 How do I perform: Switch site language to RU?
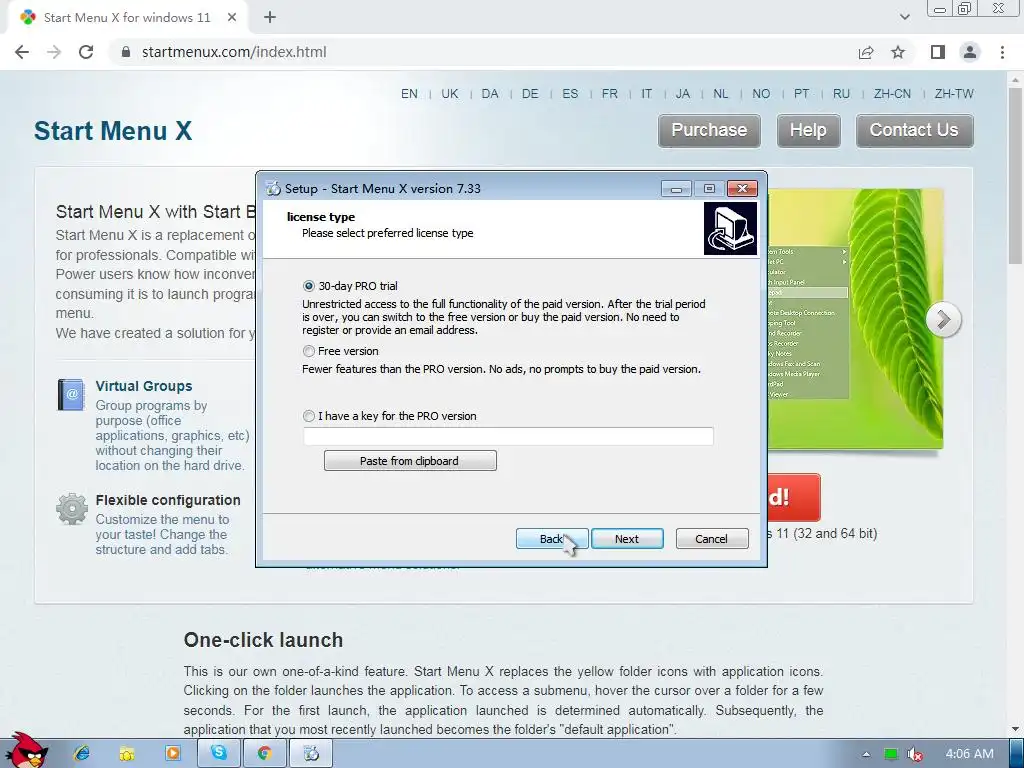842,93
